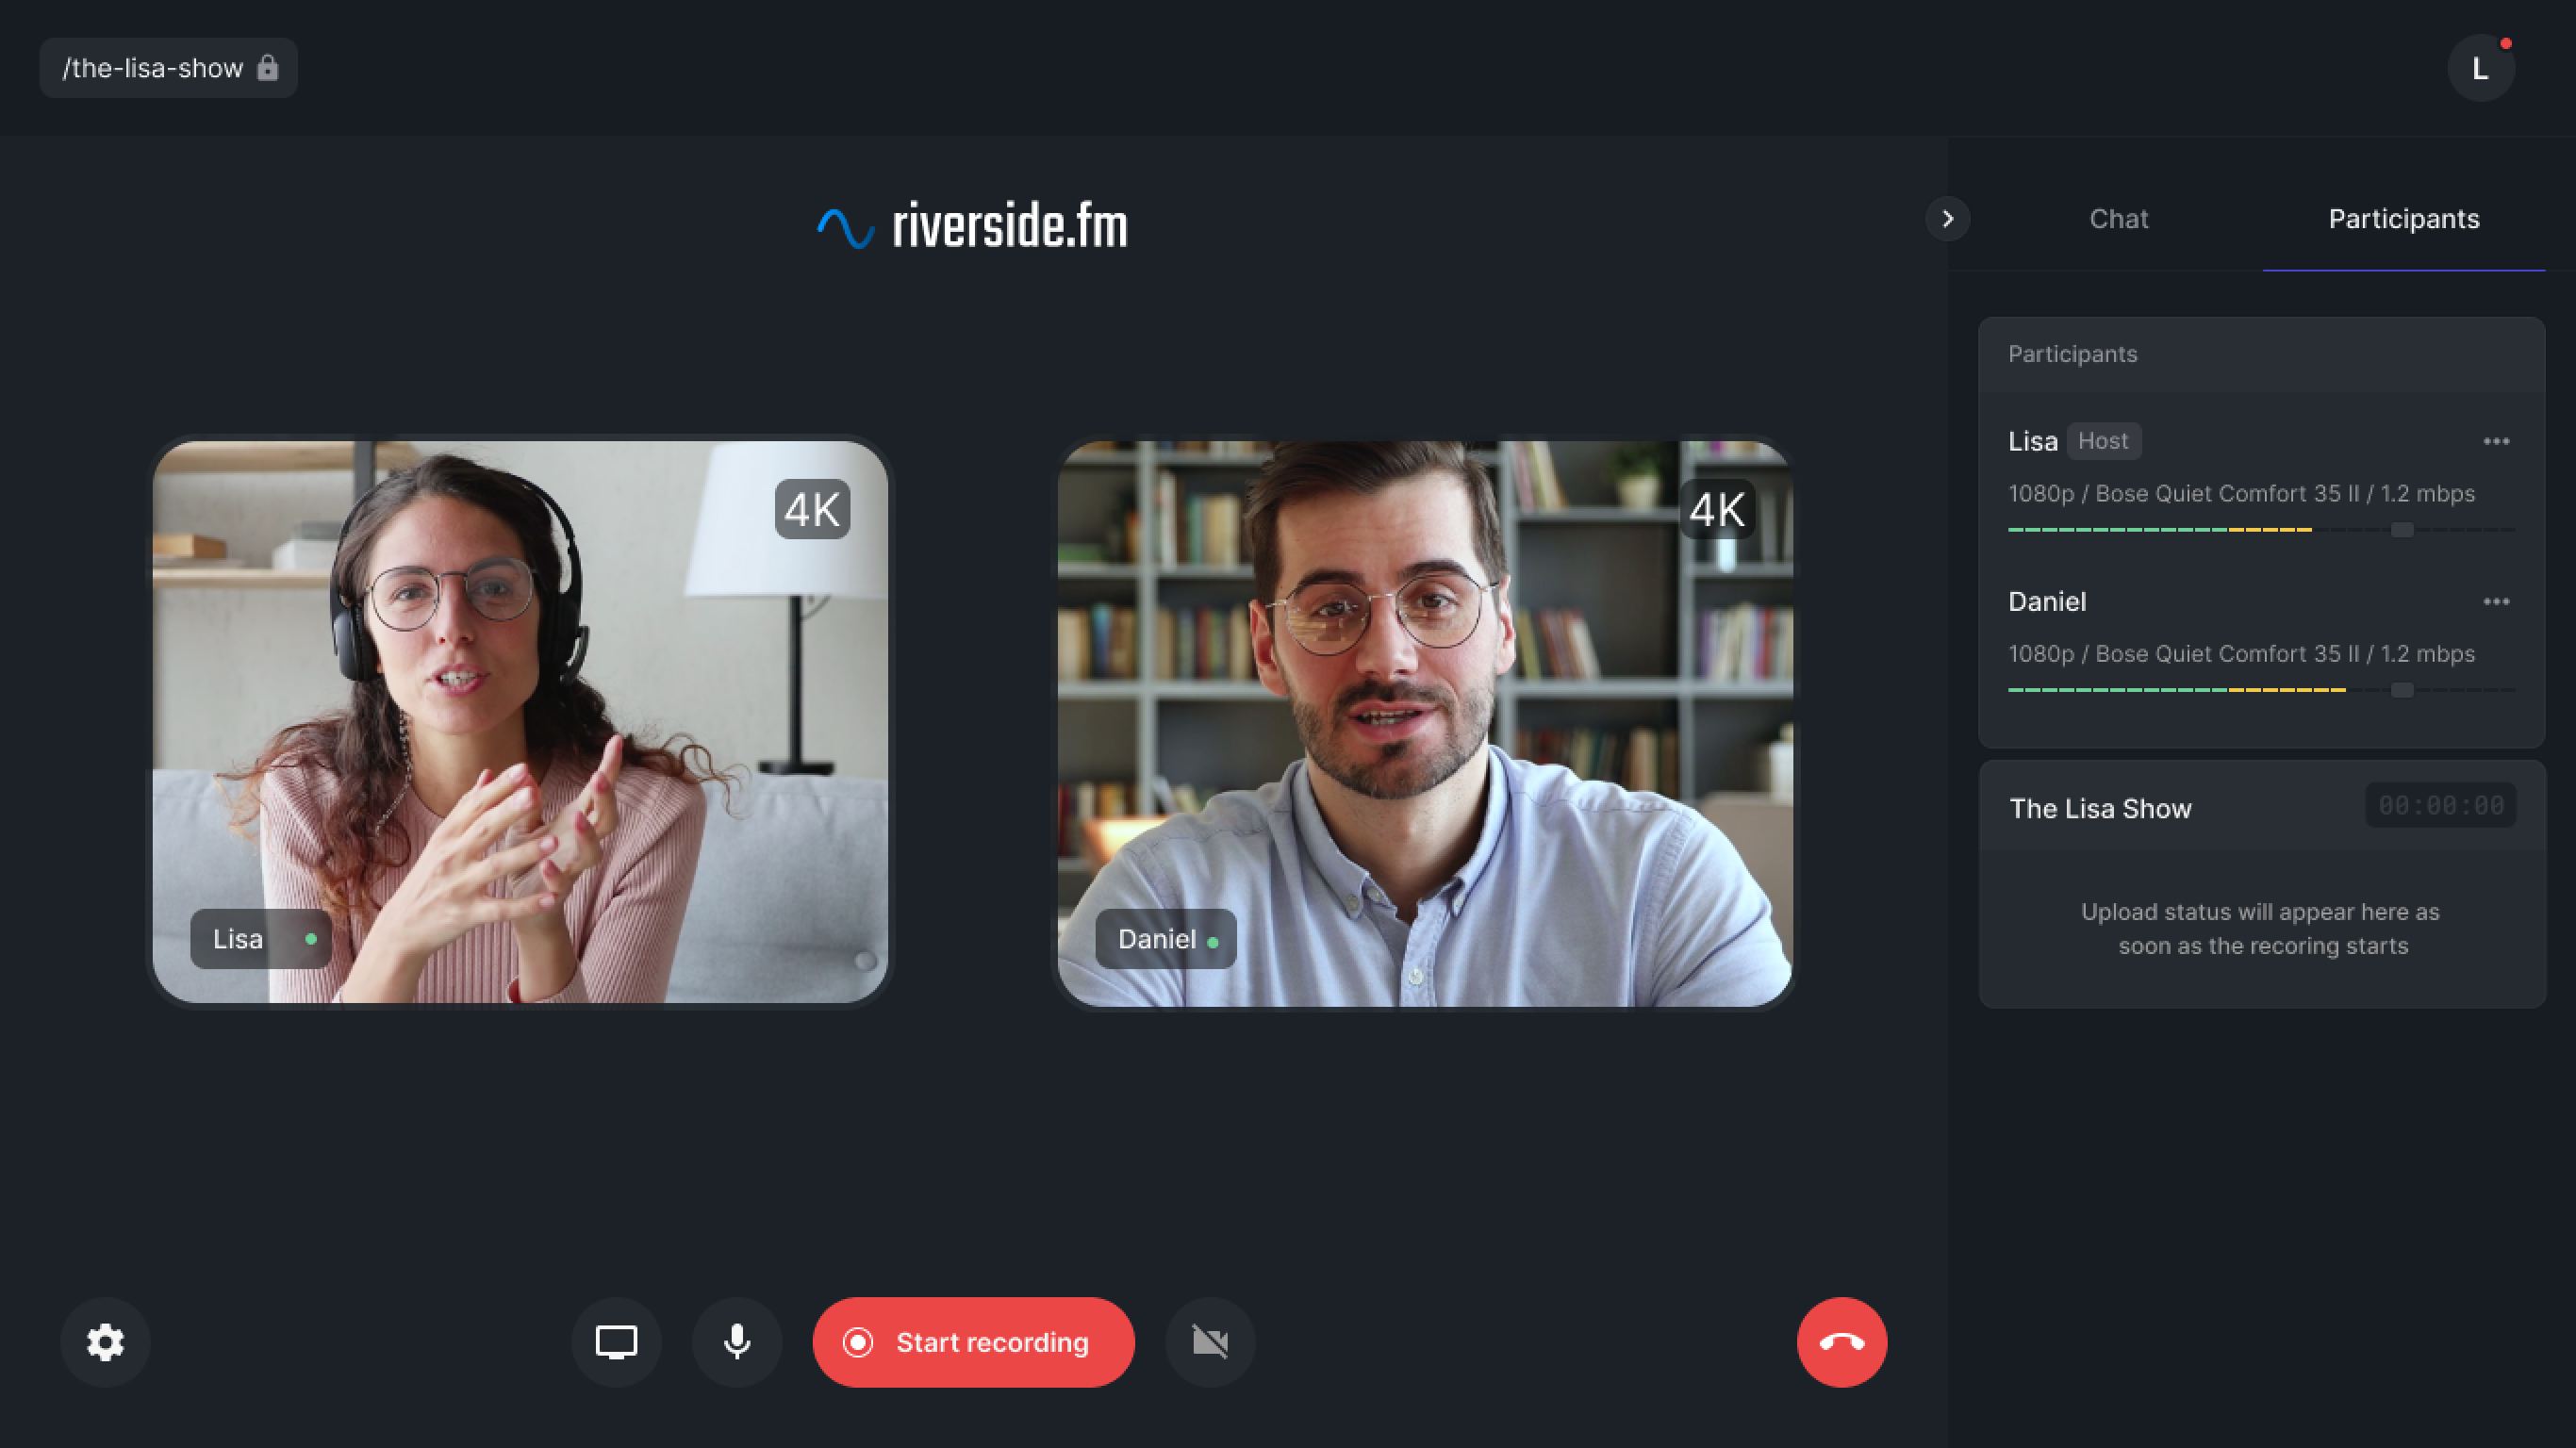2576x1448 pixels.
Task: Open Daniel's three-dot options menu
Action: 2496,601
